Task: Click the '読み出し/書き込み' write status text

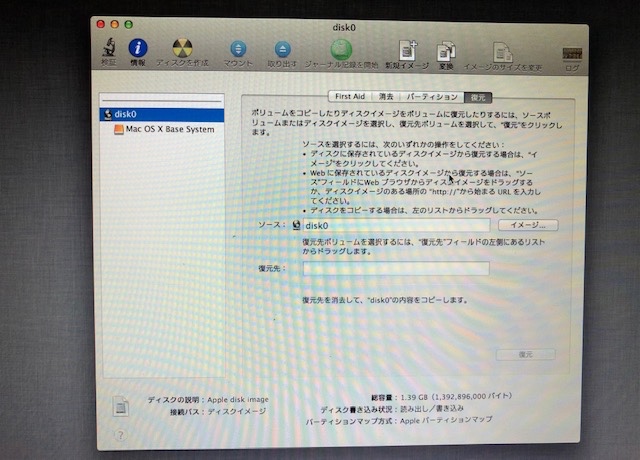Action: pyautogui.click(x=432, y=409)
